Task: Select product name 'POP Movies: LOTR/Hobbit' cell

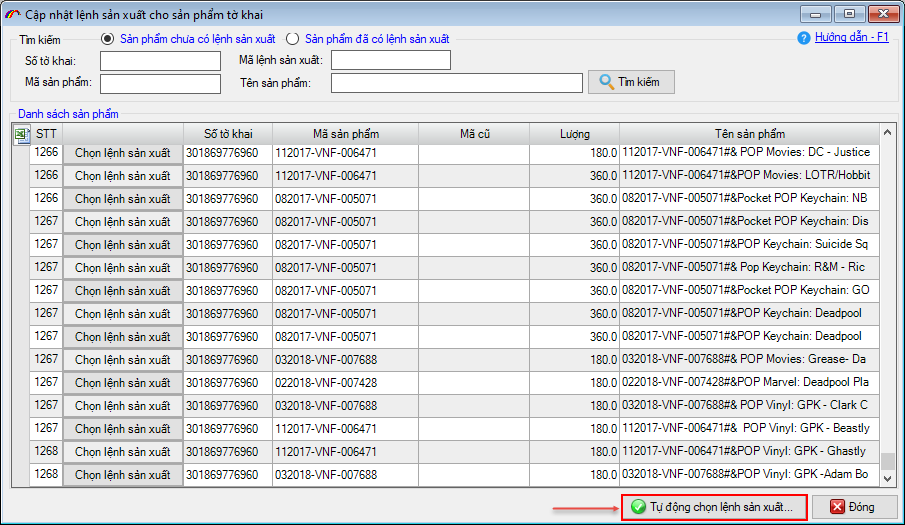Action: tap(750, 175)
